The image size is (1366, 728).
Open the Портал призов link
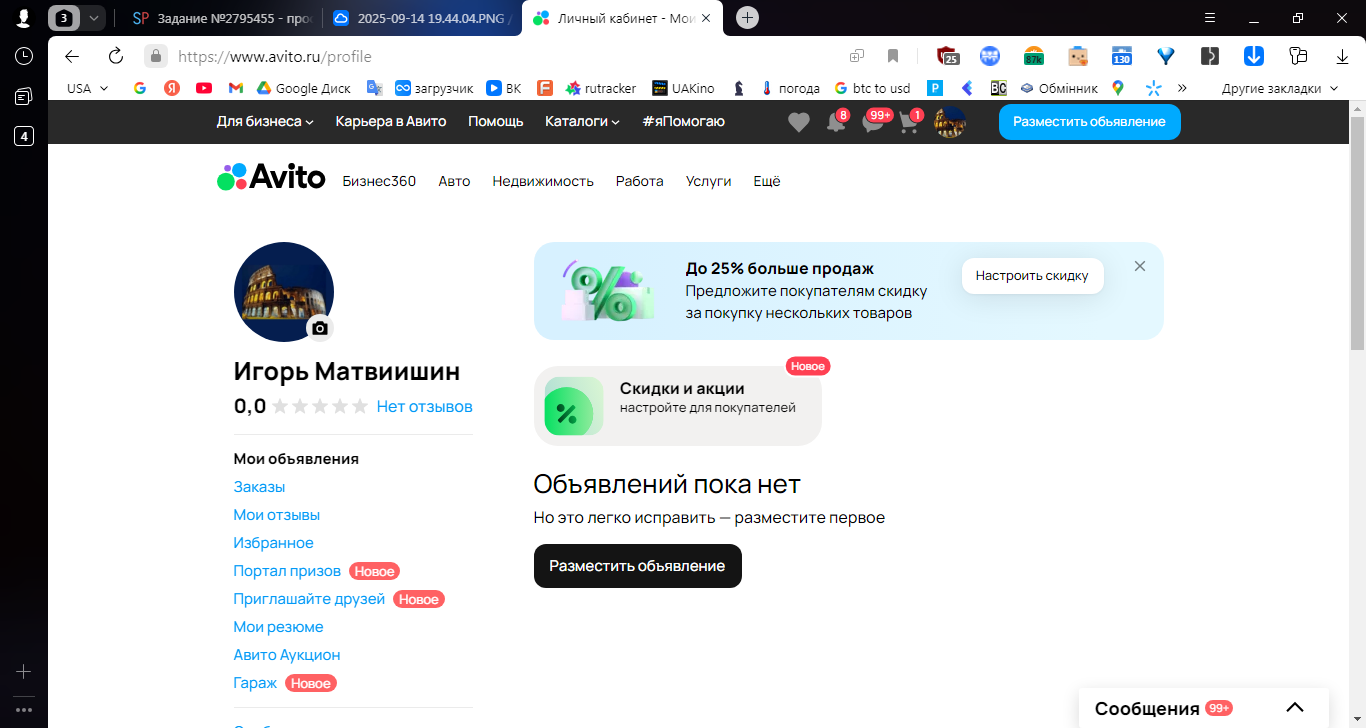pos(287,571)
